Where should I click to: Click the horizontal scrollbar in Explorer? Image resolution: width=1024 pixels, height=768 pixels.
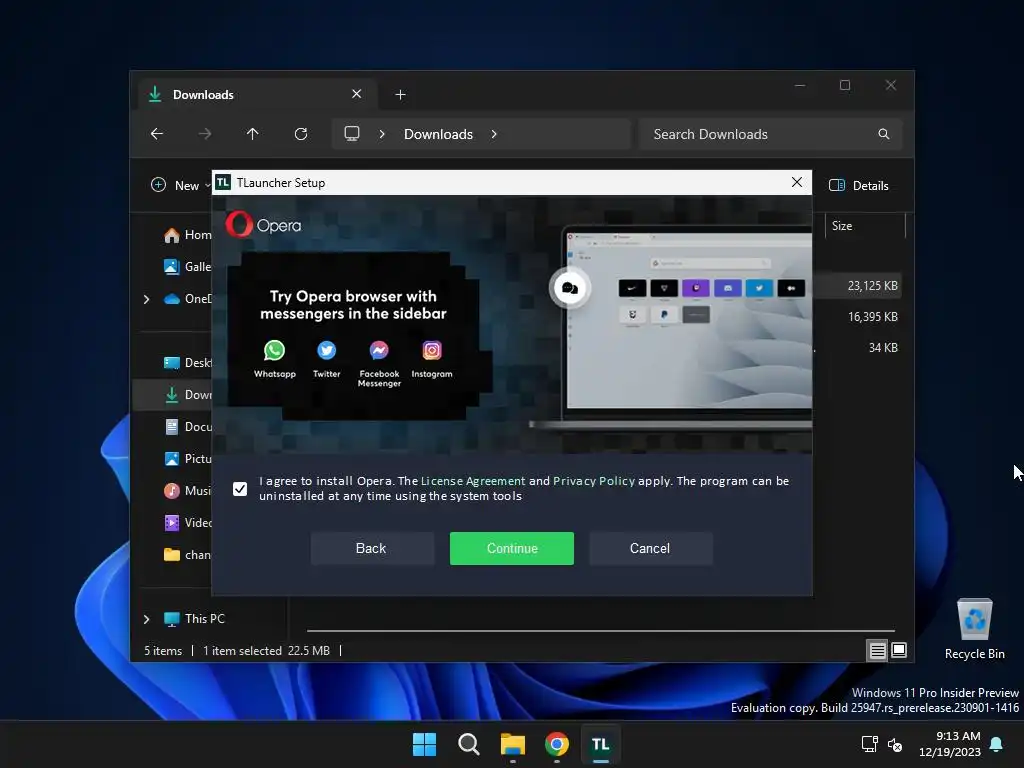[601, 631]
